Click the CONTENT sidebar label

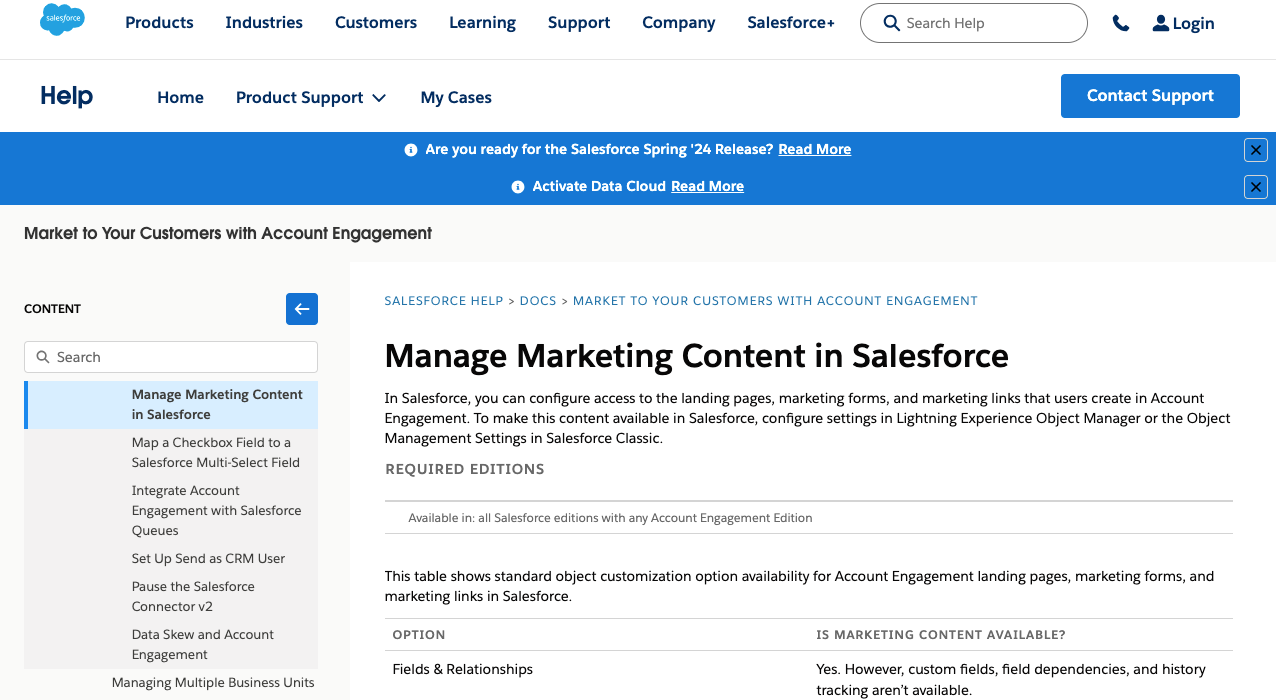(x=52, y=309)
